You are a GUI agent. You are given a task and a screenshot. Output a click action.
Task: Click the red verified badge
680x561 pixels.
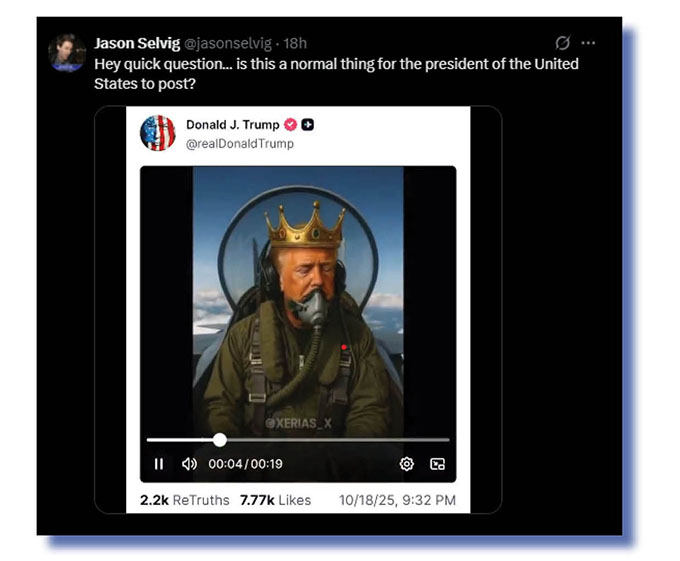click(x=291, y=125)
